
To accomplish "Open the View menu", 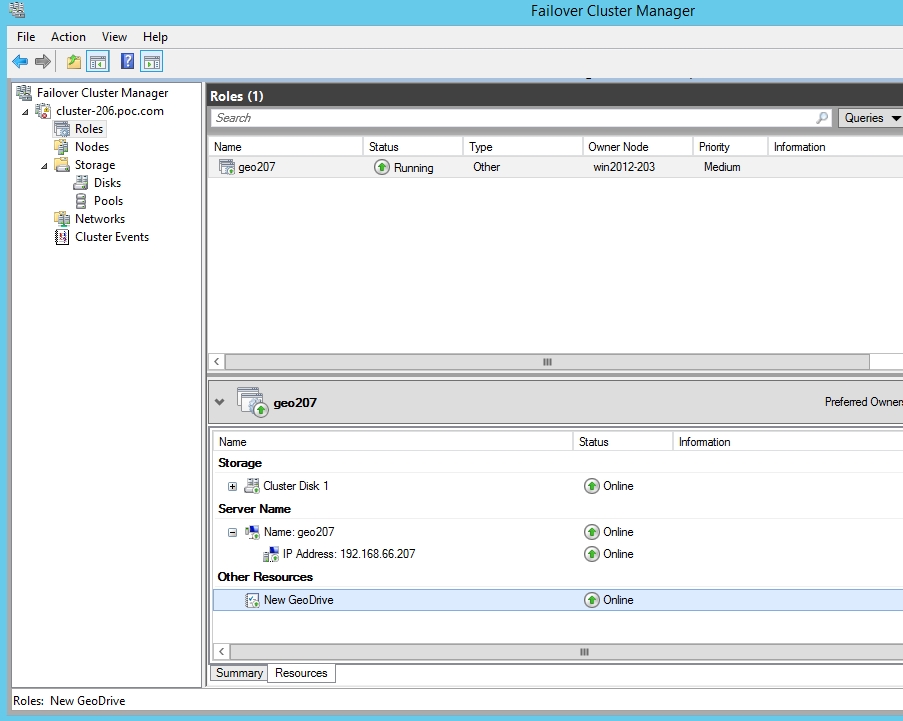I will point(114,36).
